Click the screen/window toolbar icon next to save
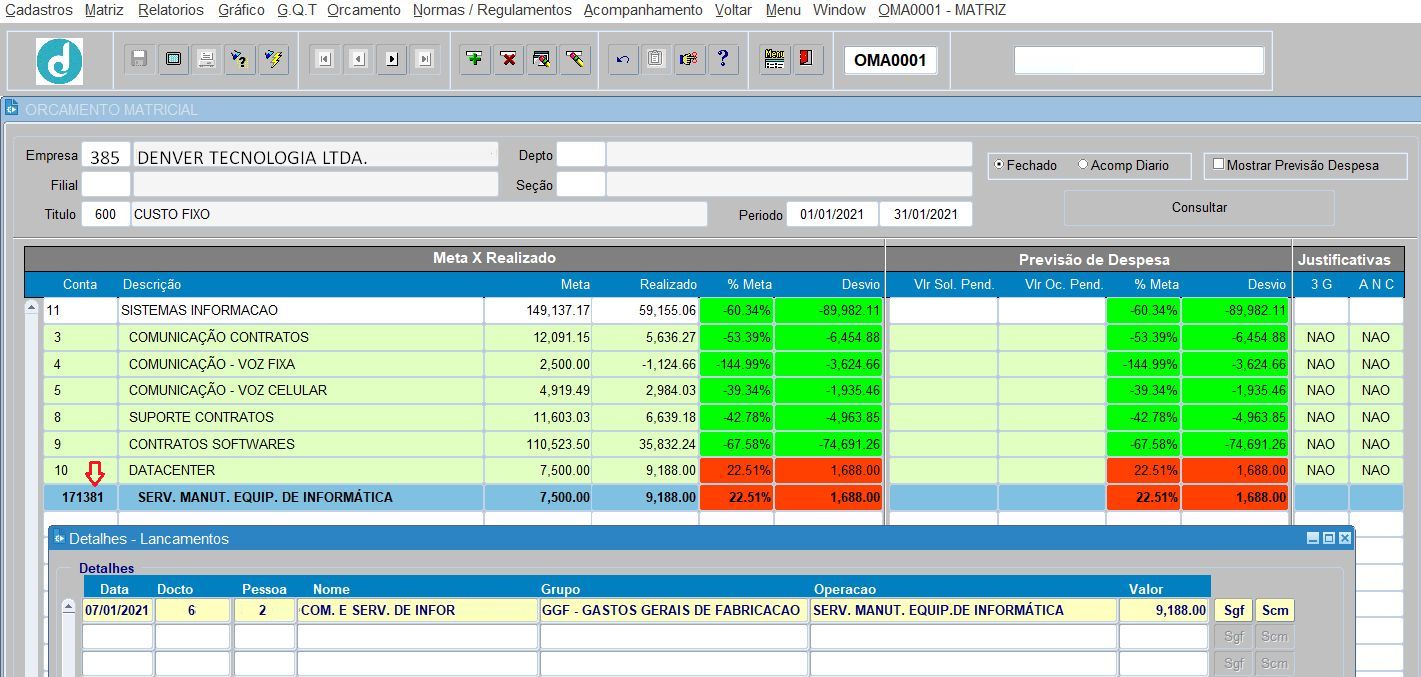The height and width of the screenshot is (677, 1421). (173, 59)
